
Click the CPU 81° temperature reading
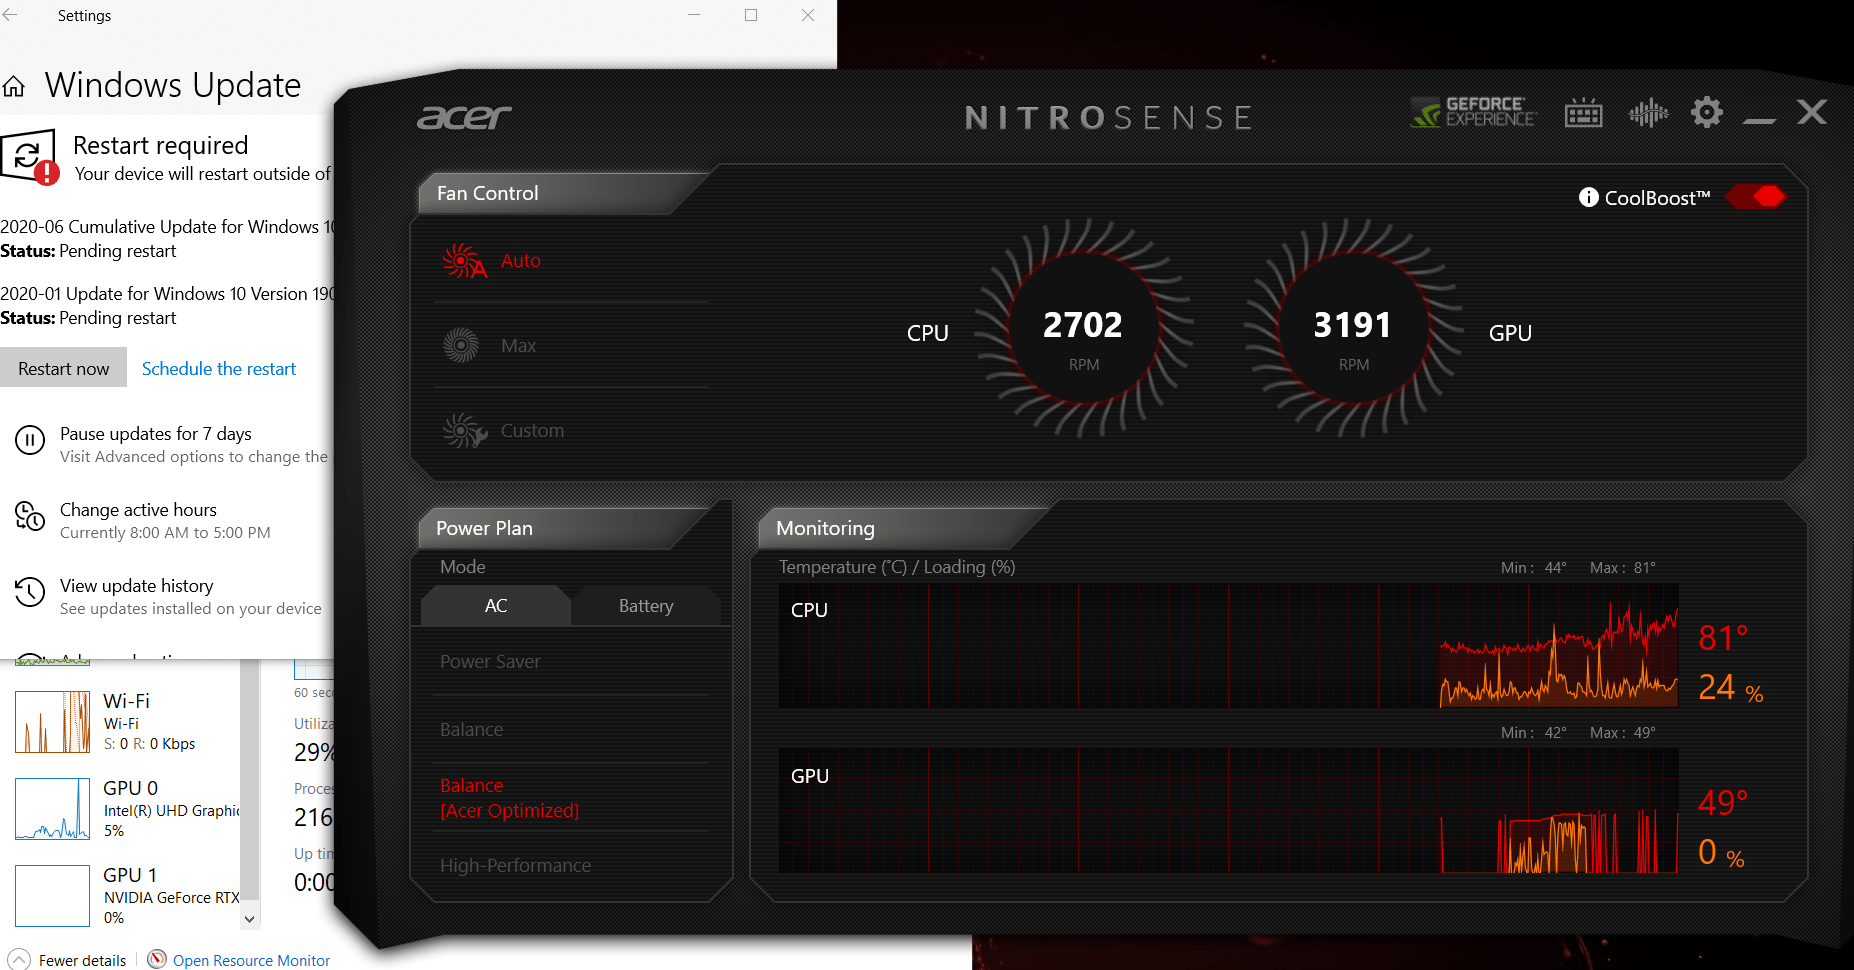[x=1723, y=638]
